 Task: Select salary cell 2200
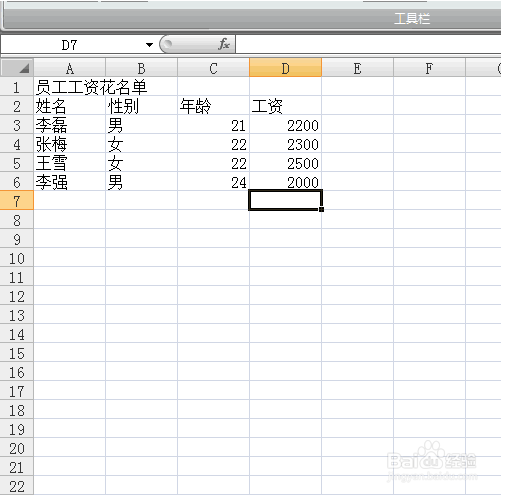(286, 125)
